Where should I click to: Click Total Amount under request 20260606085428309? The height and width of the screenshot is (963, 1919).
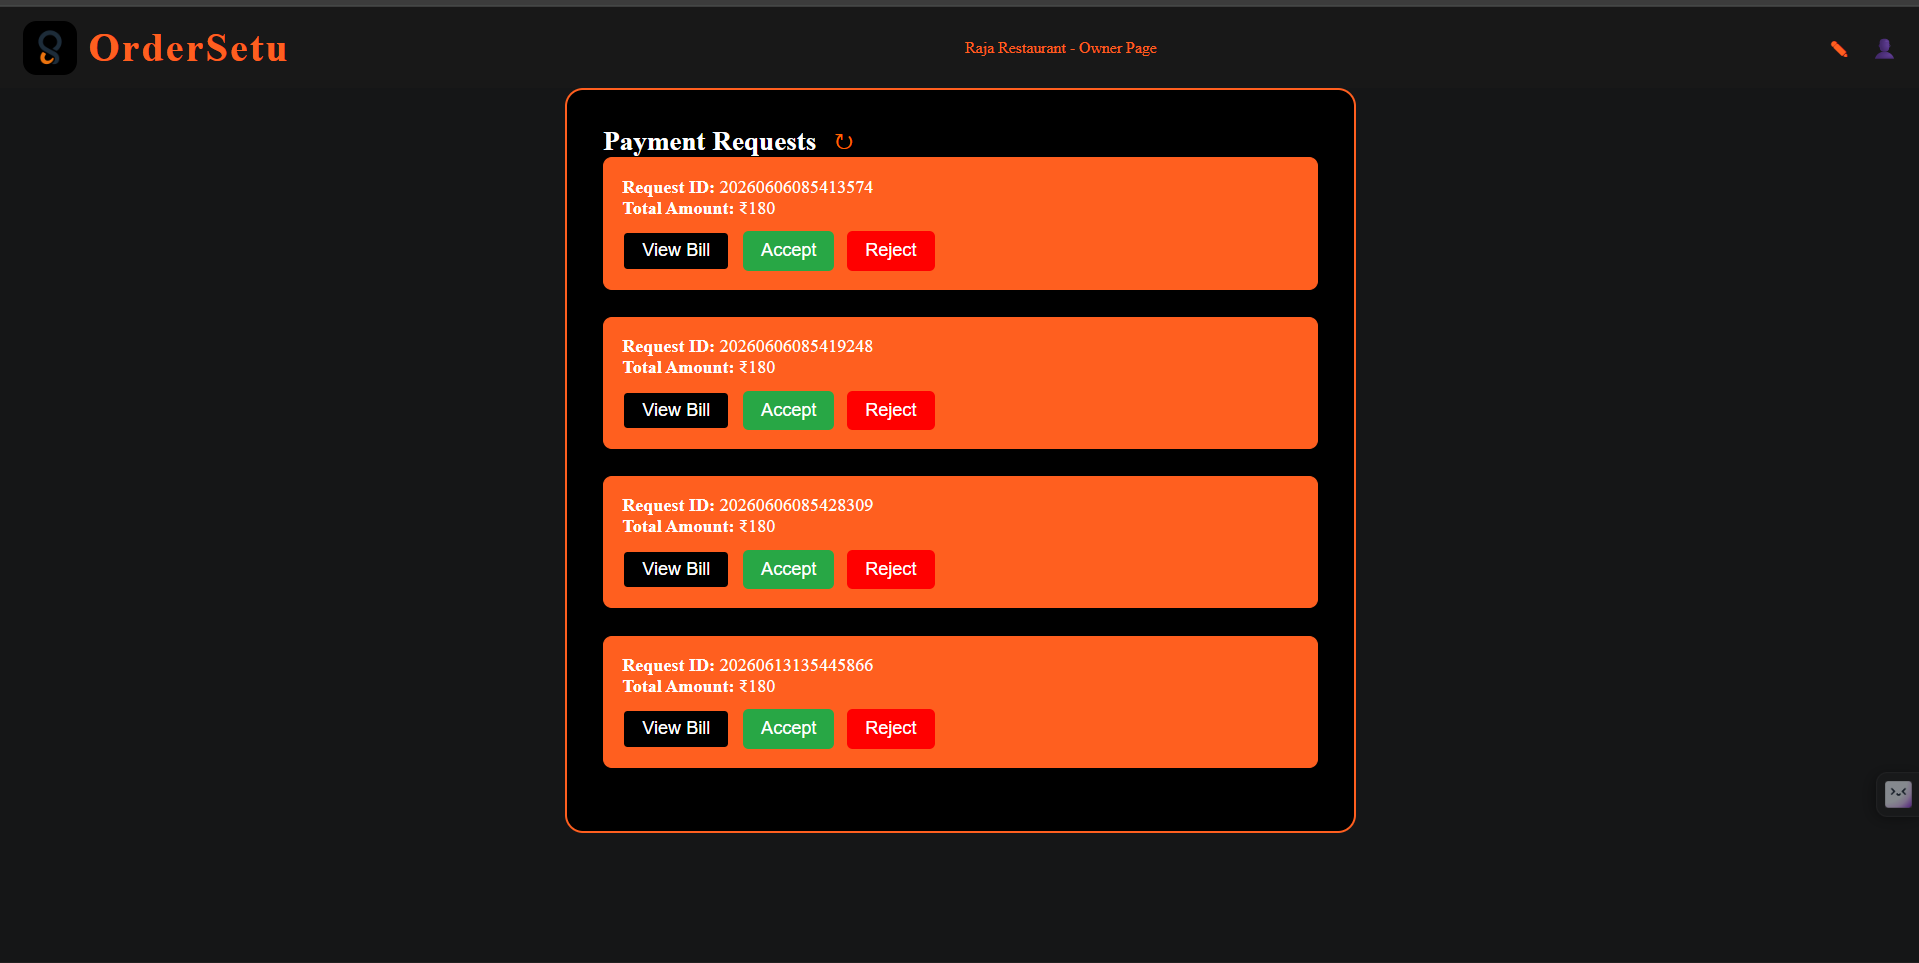[x=698, y=526]
